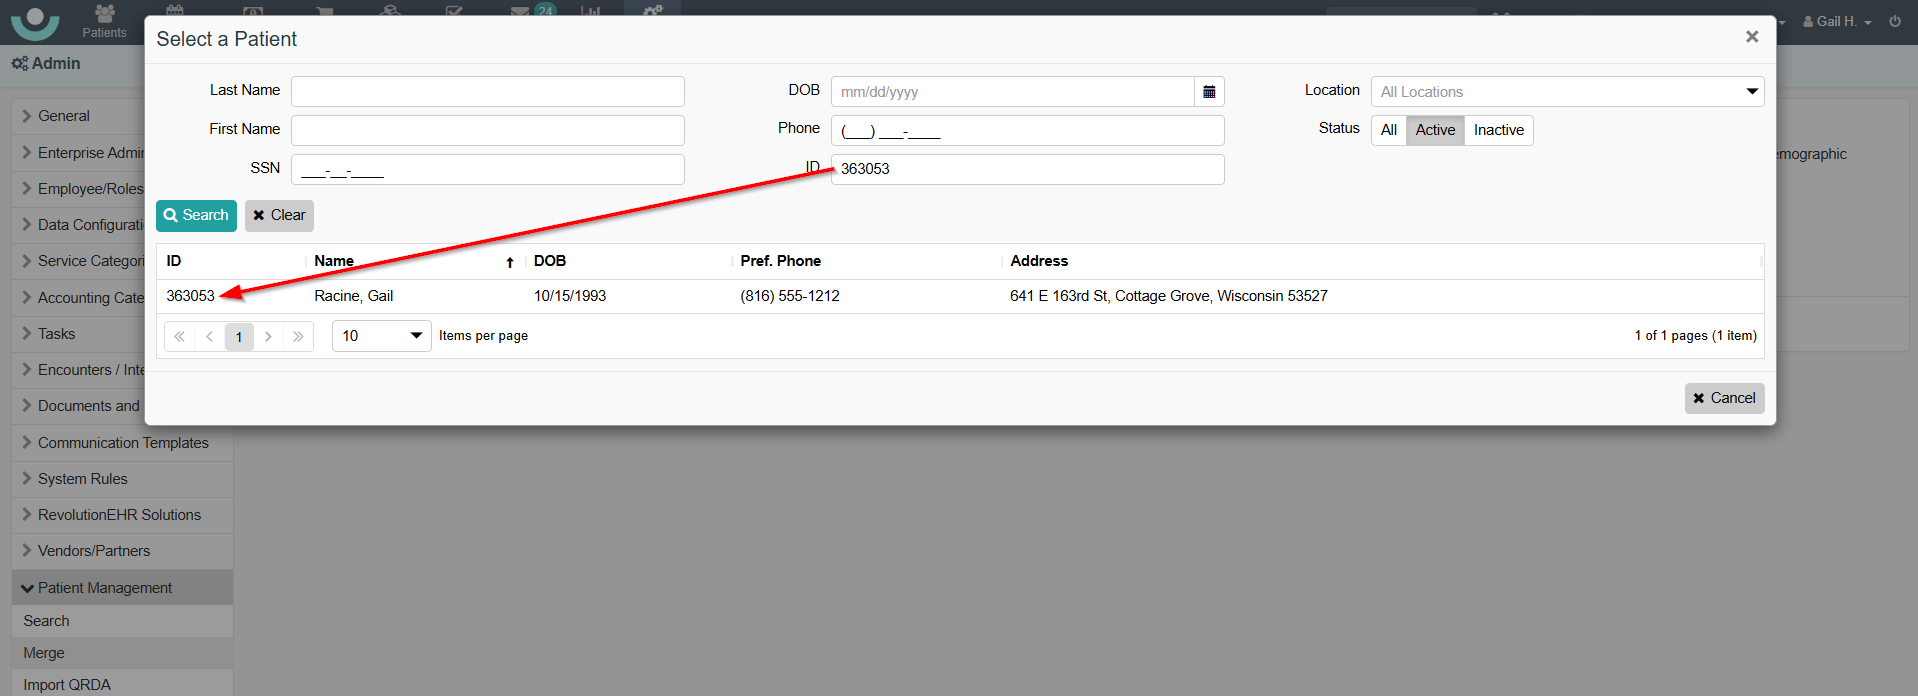Open Merge under Patient Management

tap(44, 653)
